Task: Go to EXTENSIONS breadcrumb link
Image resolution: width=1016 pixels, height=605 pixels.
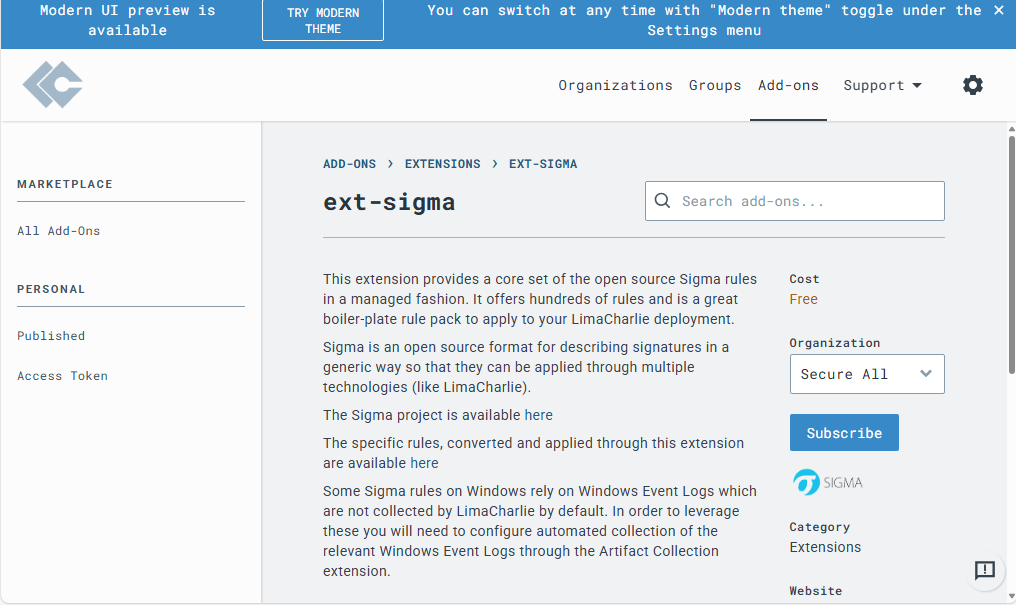Action: point(443,164)
